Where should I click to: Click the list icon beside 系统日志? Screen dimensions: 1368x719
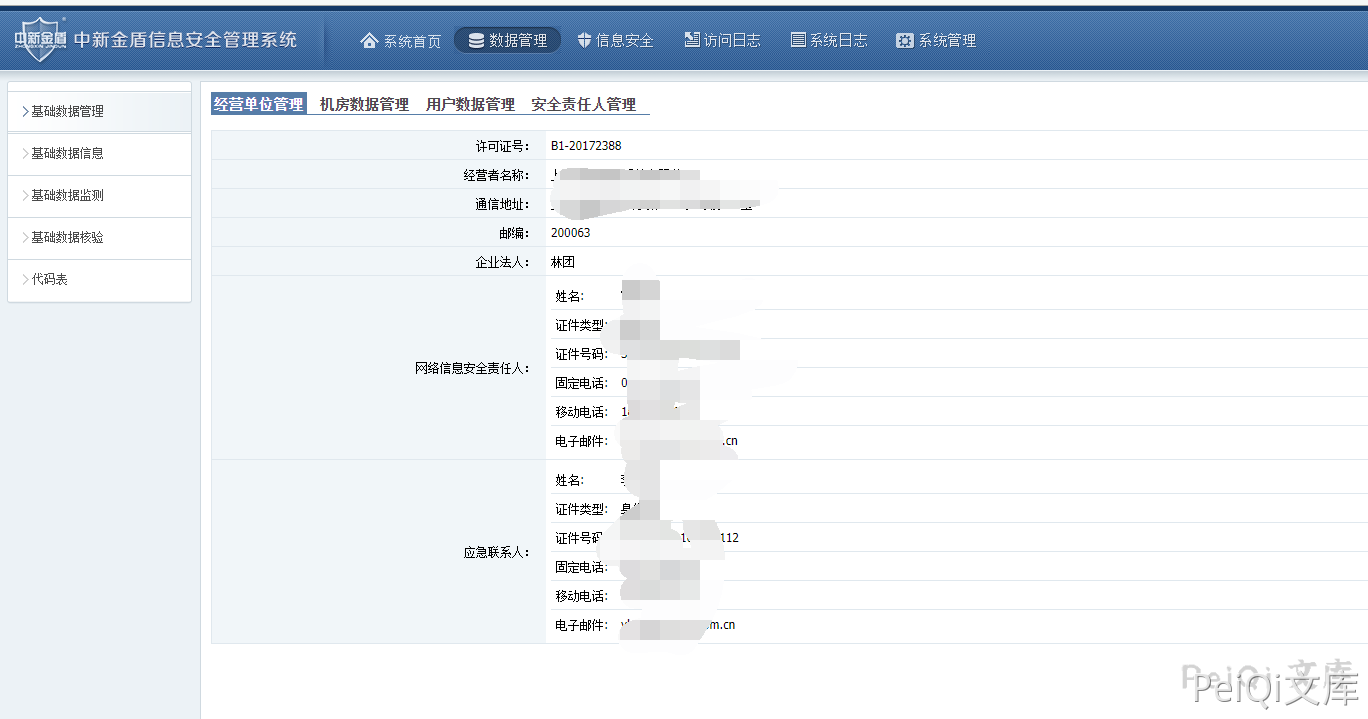coord(798,40)
